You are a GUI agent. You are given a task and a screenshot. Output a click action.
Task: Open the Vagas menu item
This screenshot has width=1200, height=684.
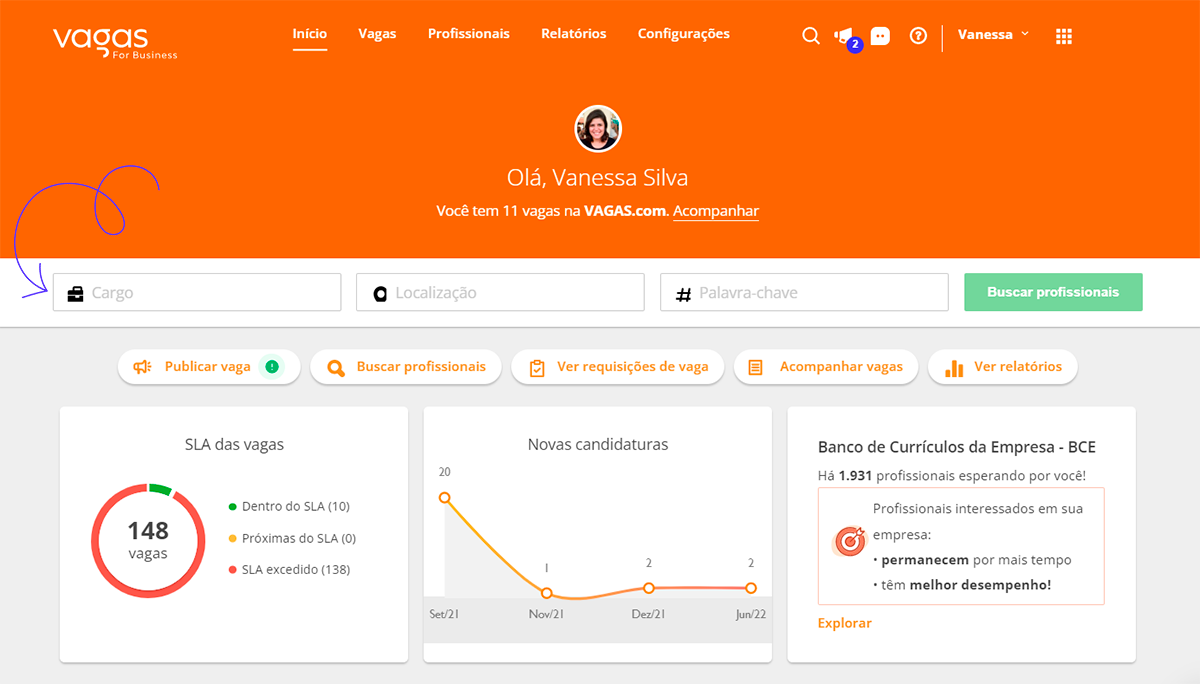coord(377,34)
